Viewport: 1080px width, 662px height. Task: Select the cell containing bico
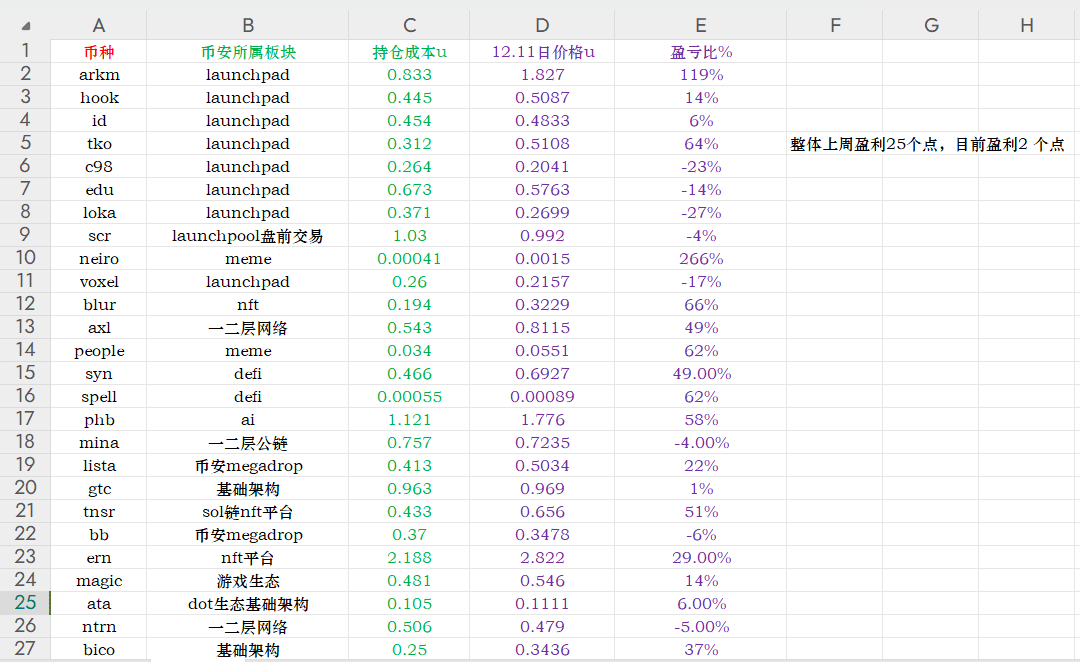[x=98, y=650]
